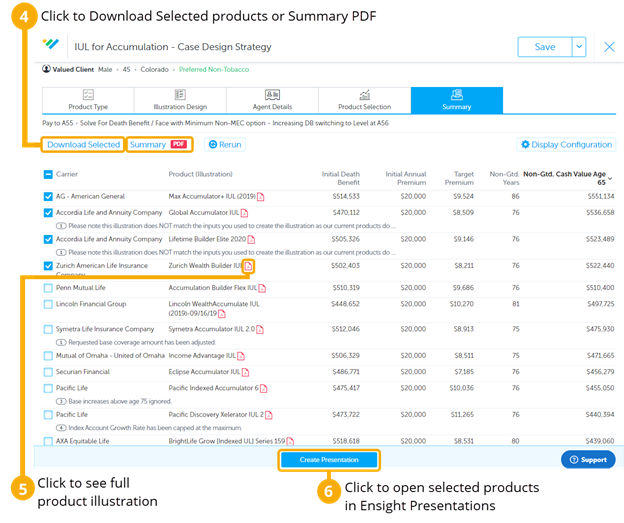Check the Pacific Discovery Xelerator row
The height and width of the screenshot is (523, 624).
[48, 415]
